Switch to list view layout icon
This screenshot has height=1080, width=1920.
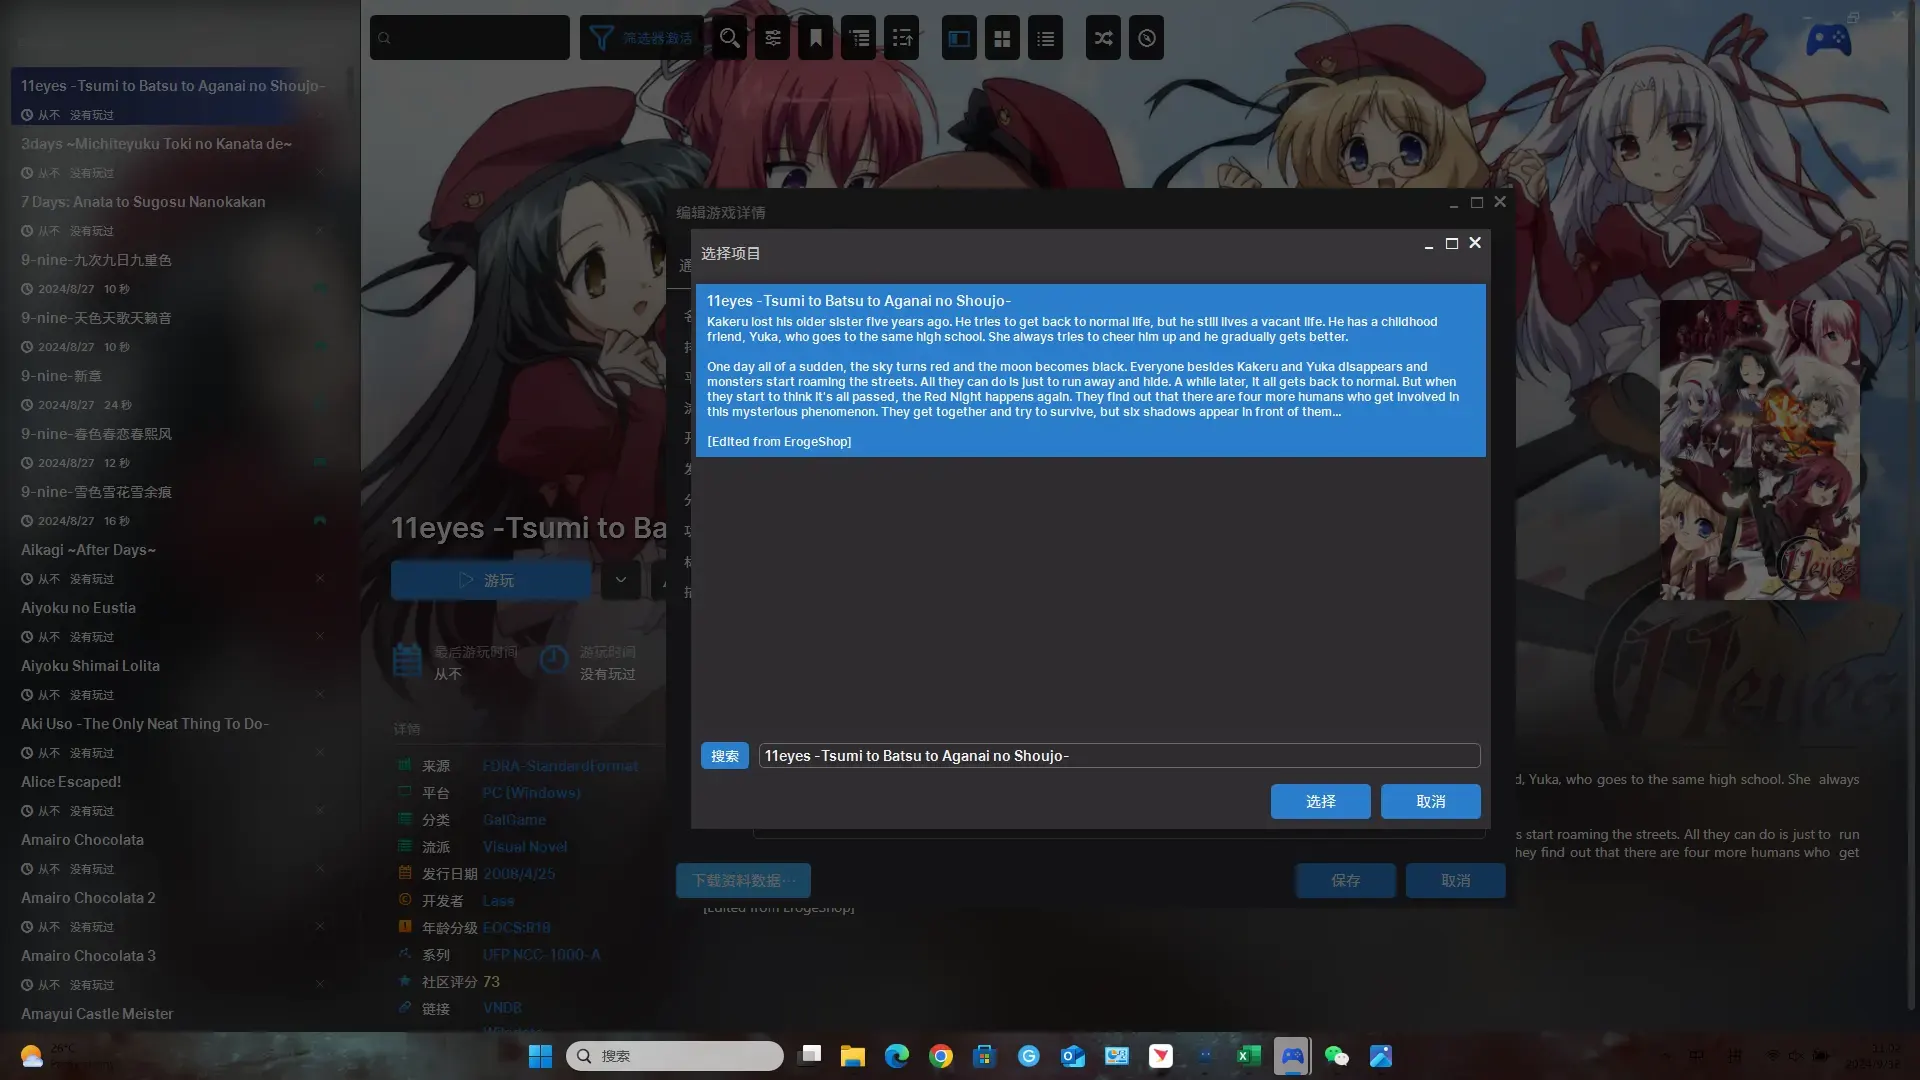click(x=1045, y=38)
